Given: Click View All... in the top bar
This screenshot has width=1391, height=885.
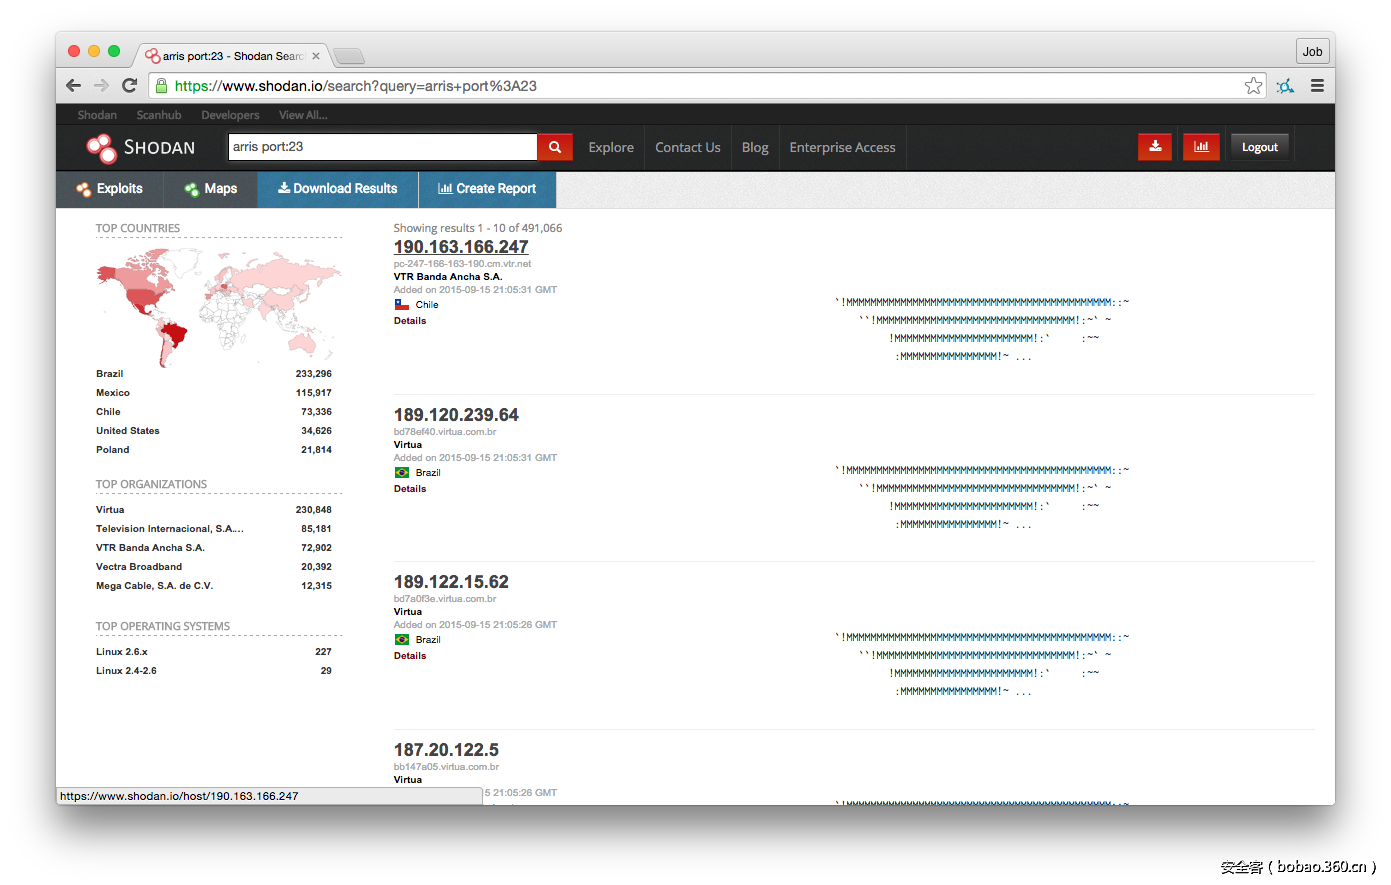Looking at the screenshot, I should pos(303,115).
